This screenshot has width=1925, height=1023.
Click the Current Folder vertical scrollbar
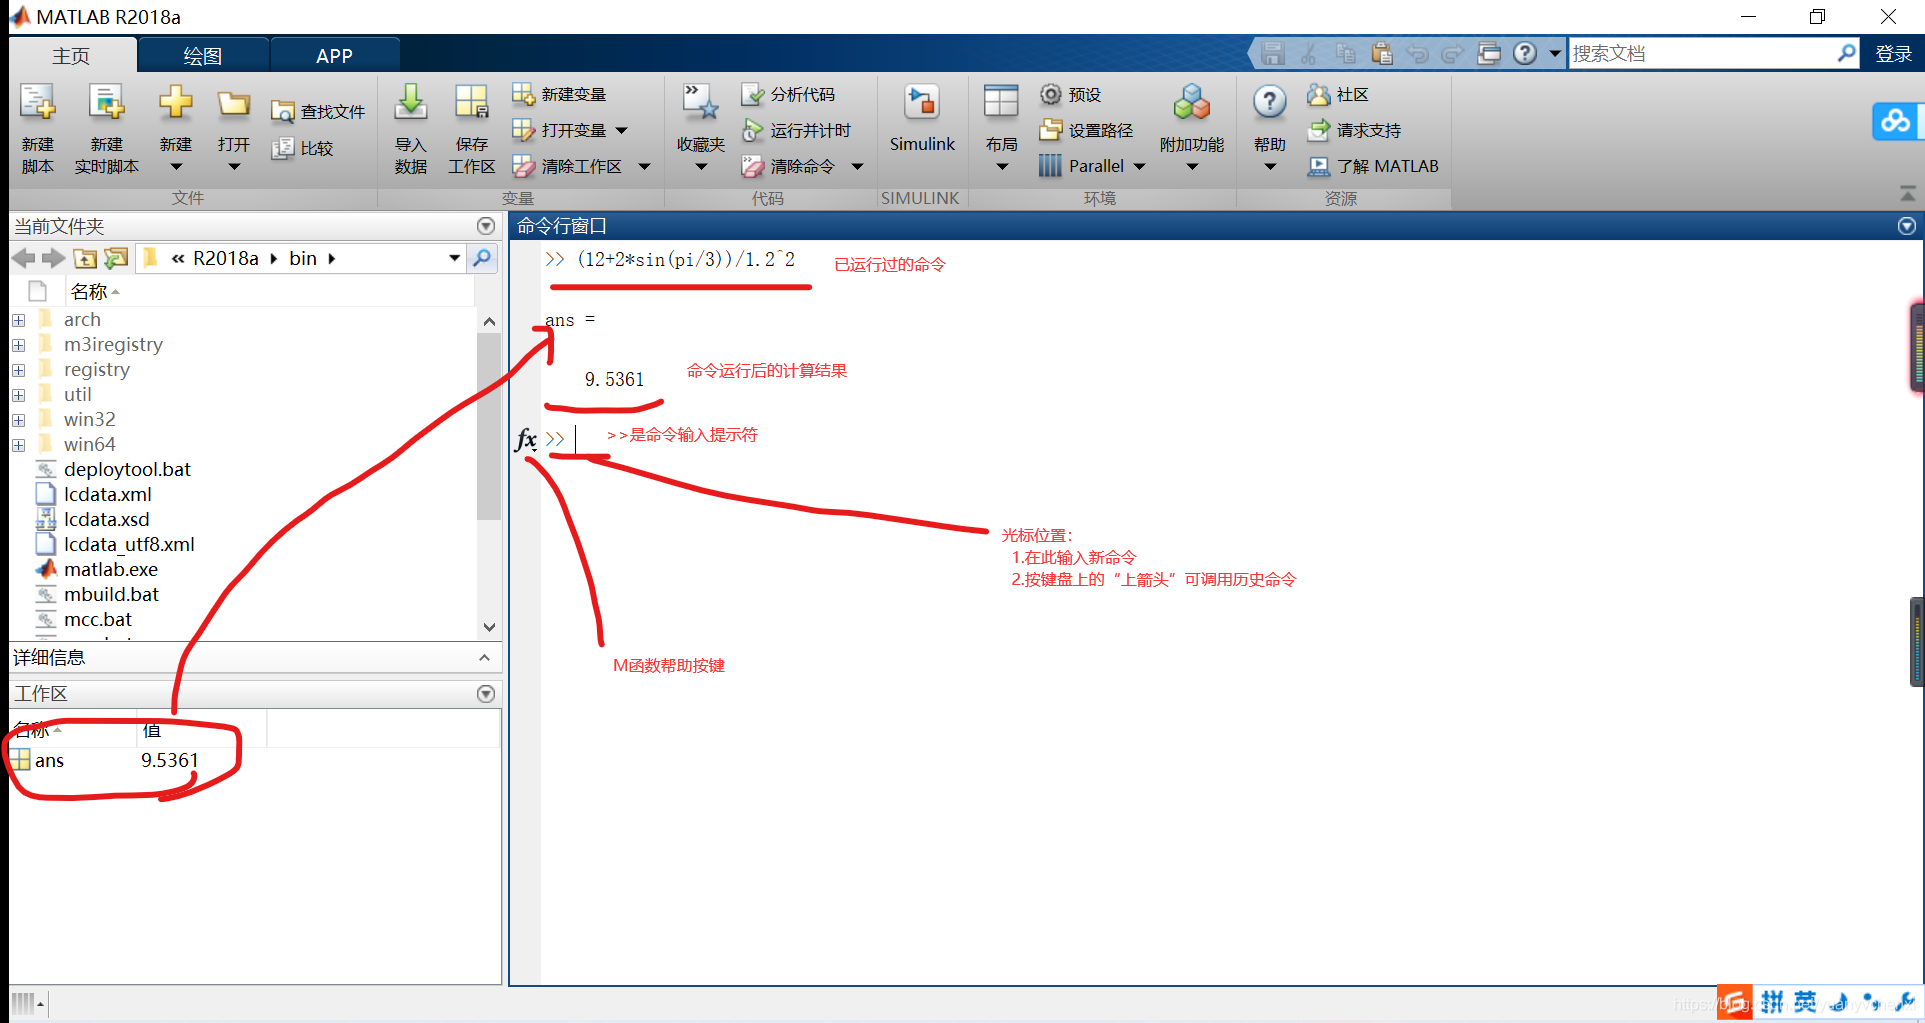(x=489, y=426)
